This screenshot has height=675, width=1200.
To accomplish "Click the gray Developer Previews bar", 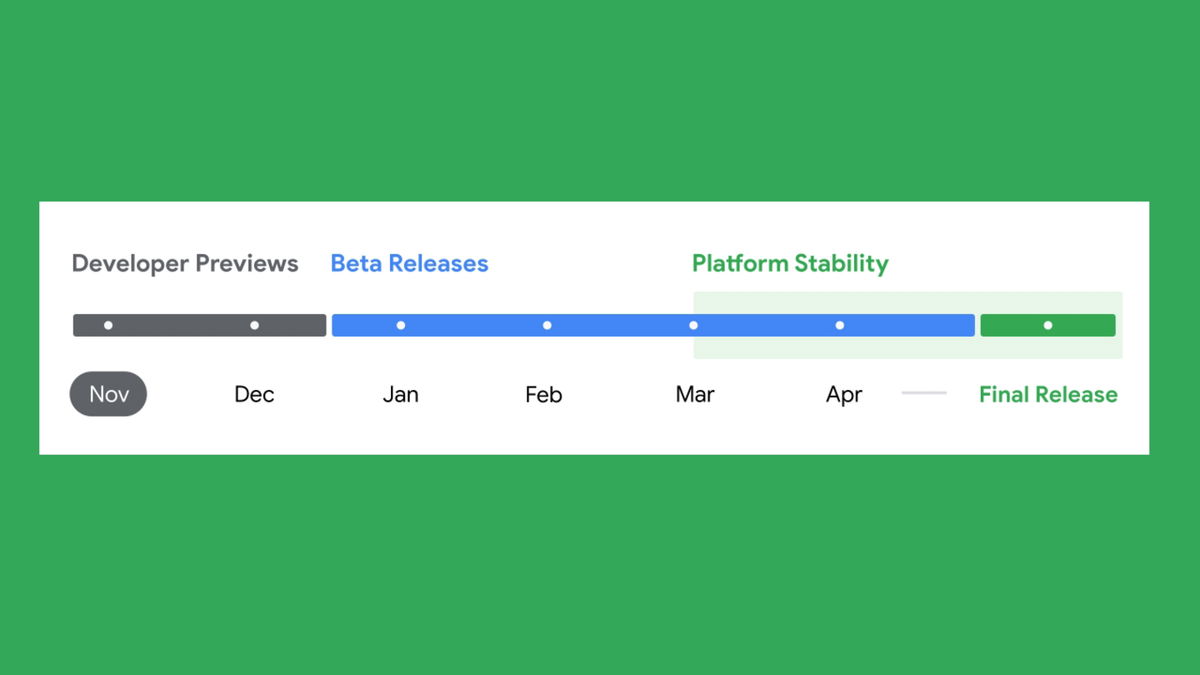I will pyautogui.click(x=199, y=325).
